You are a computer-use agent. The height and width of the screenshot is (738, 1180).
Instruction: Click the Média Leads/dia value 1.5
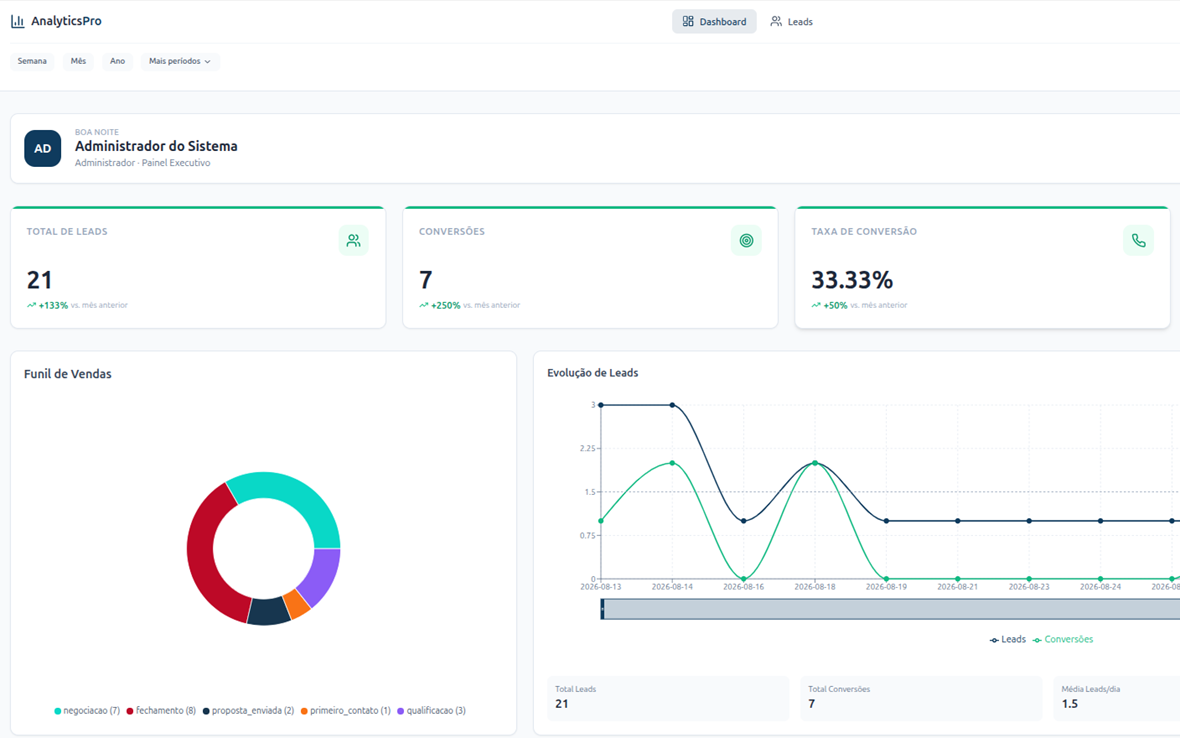pyautogui.click(x=1069, y=704)
